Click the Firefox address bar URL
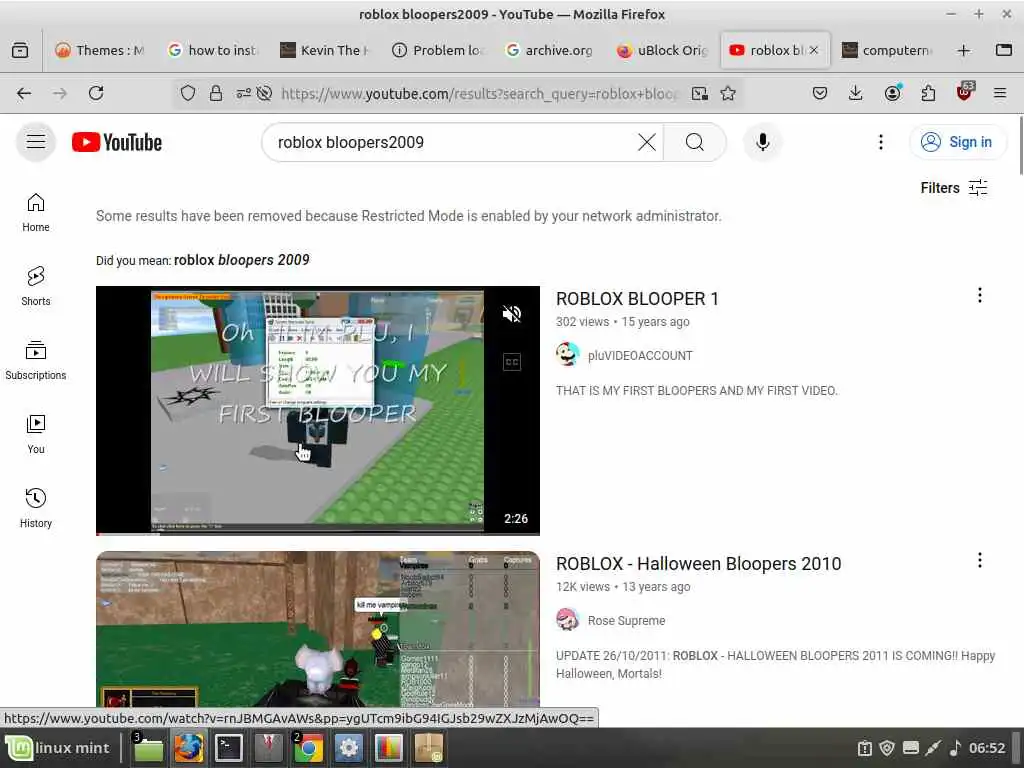This screenshot has height=768, width=1024. point(480,93)
